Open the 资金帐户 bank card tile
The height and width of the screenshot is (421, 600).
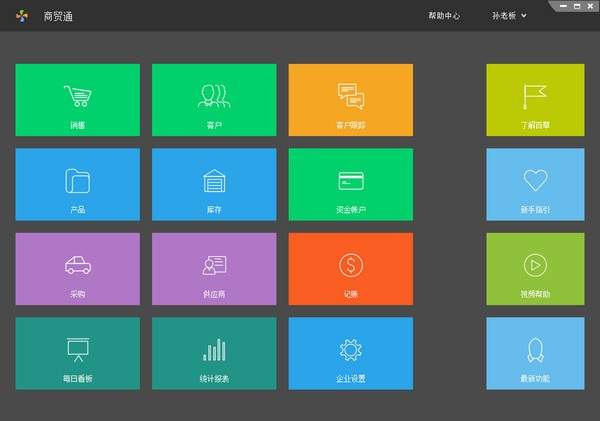[351, 184]
